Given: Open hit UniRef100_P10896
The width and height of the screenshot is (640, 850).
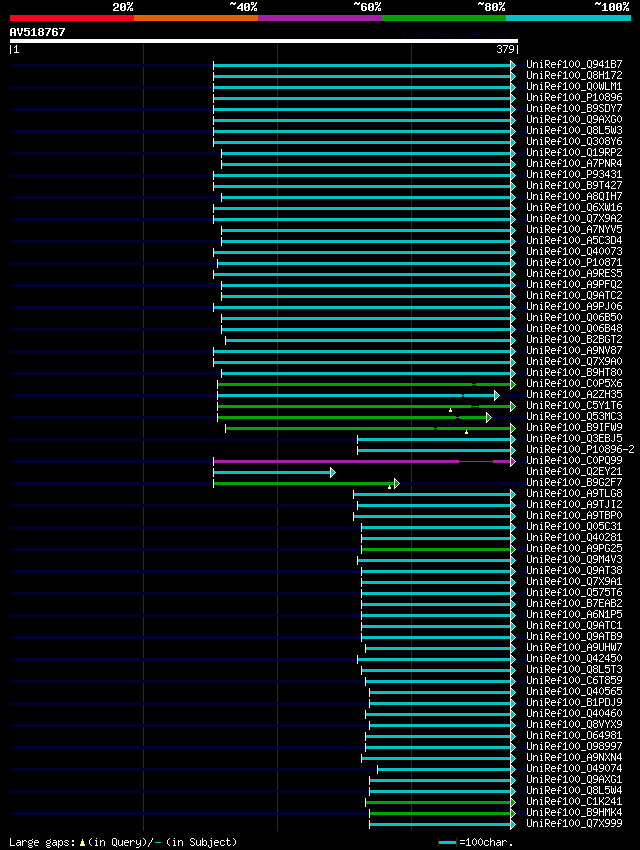Looking at the screenshot, I should (574, 98).
